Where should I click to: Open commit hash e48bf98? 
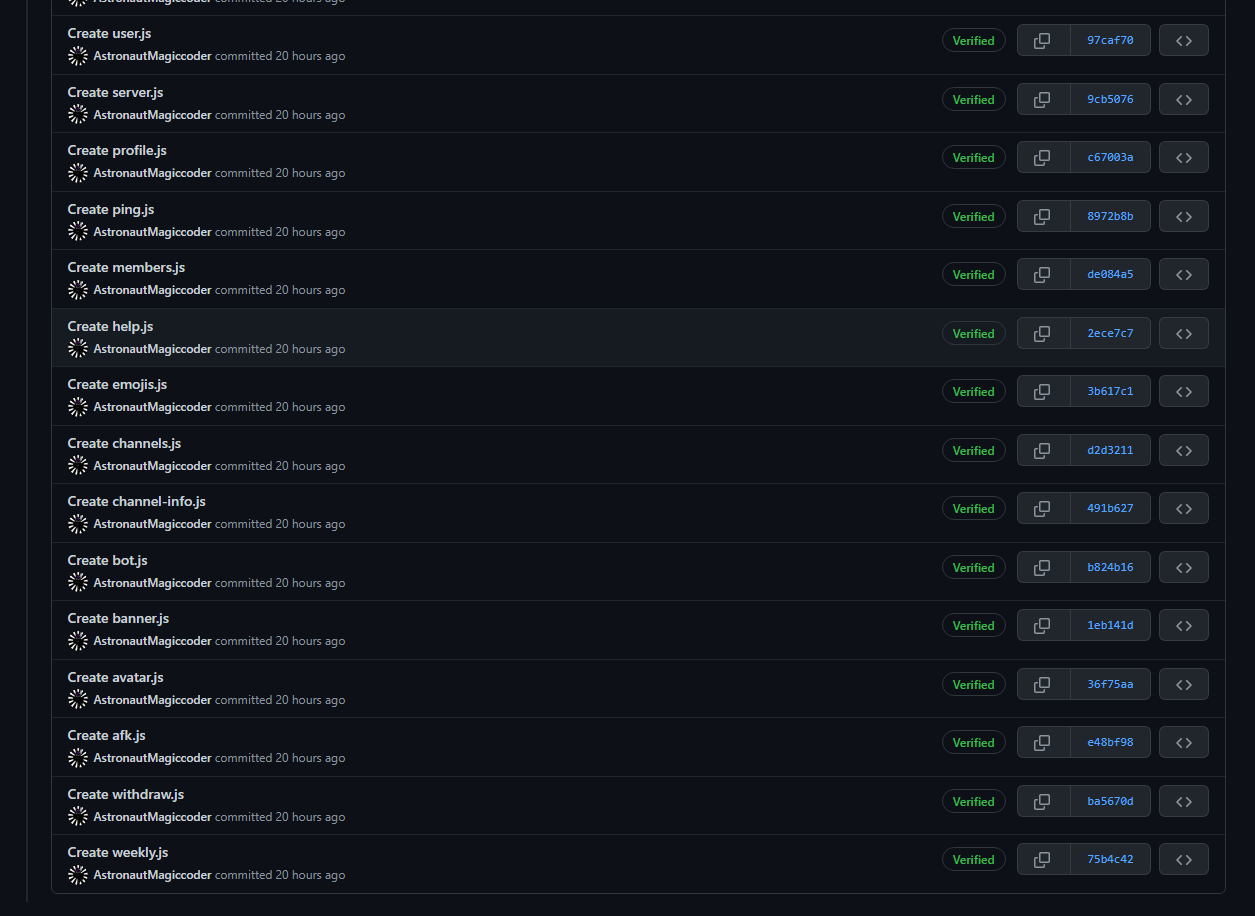click(1110, 742)
